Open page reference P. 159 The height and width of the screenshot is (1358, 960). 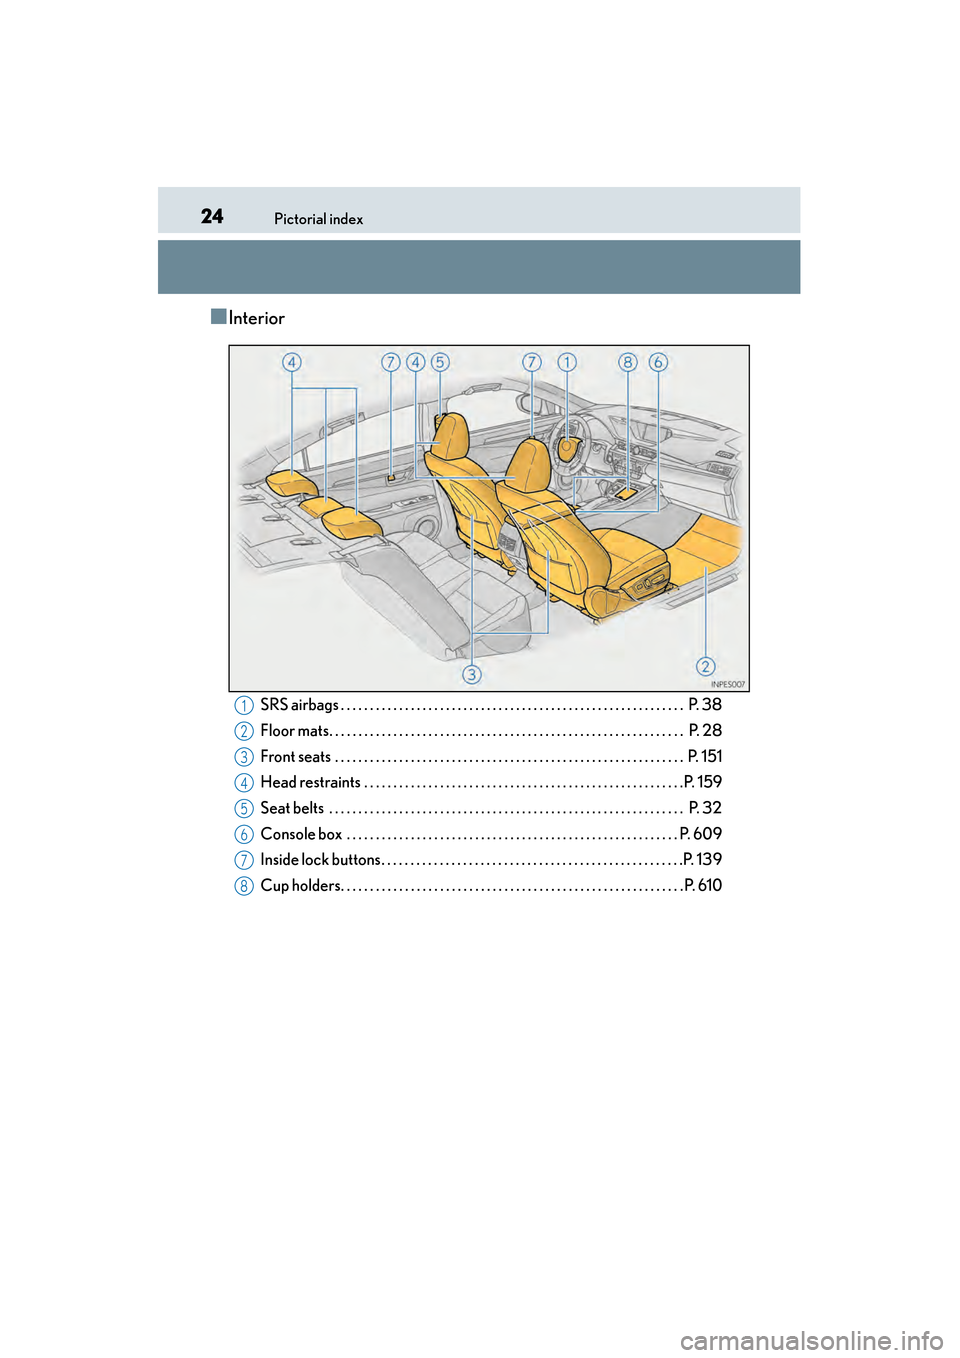pyautogui.click(x=703, y=782)
